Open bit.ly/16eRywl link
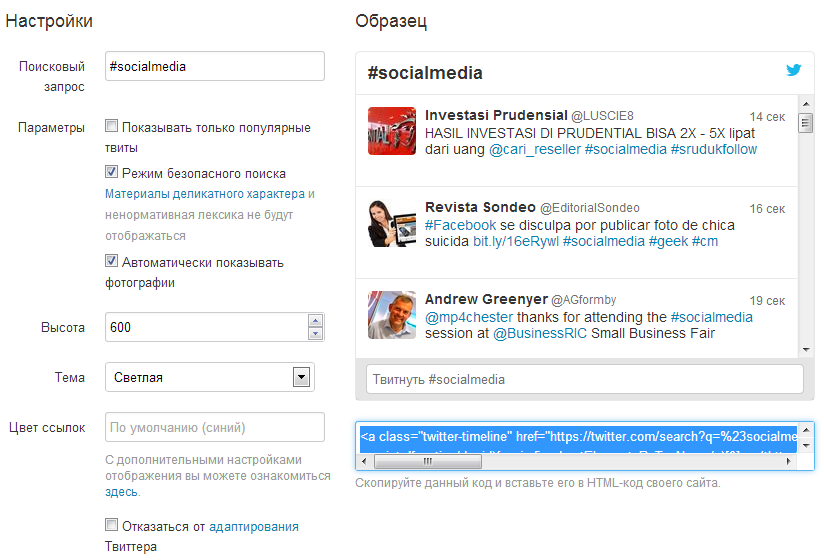The width and height of the screenshot is (824, 560). tap(516, 241)
